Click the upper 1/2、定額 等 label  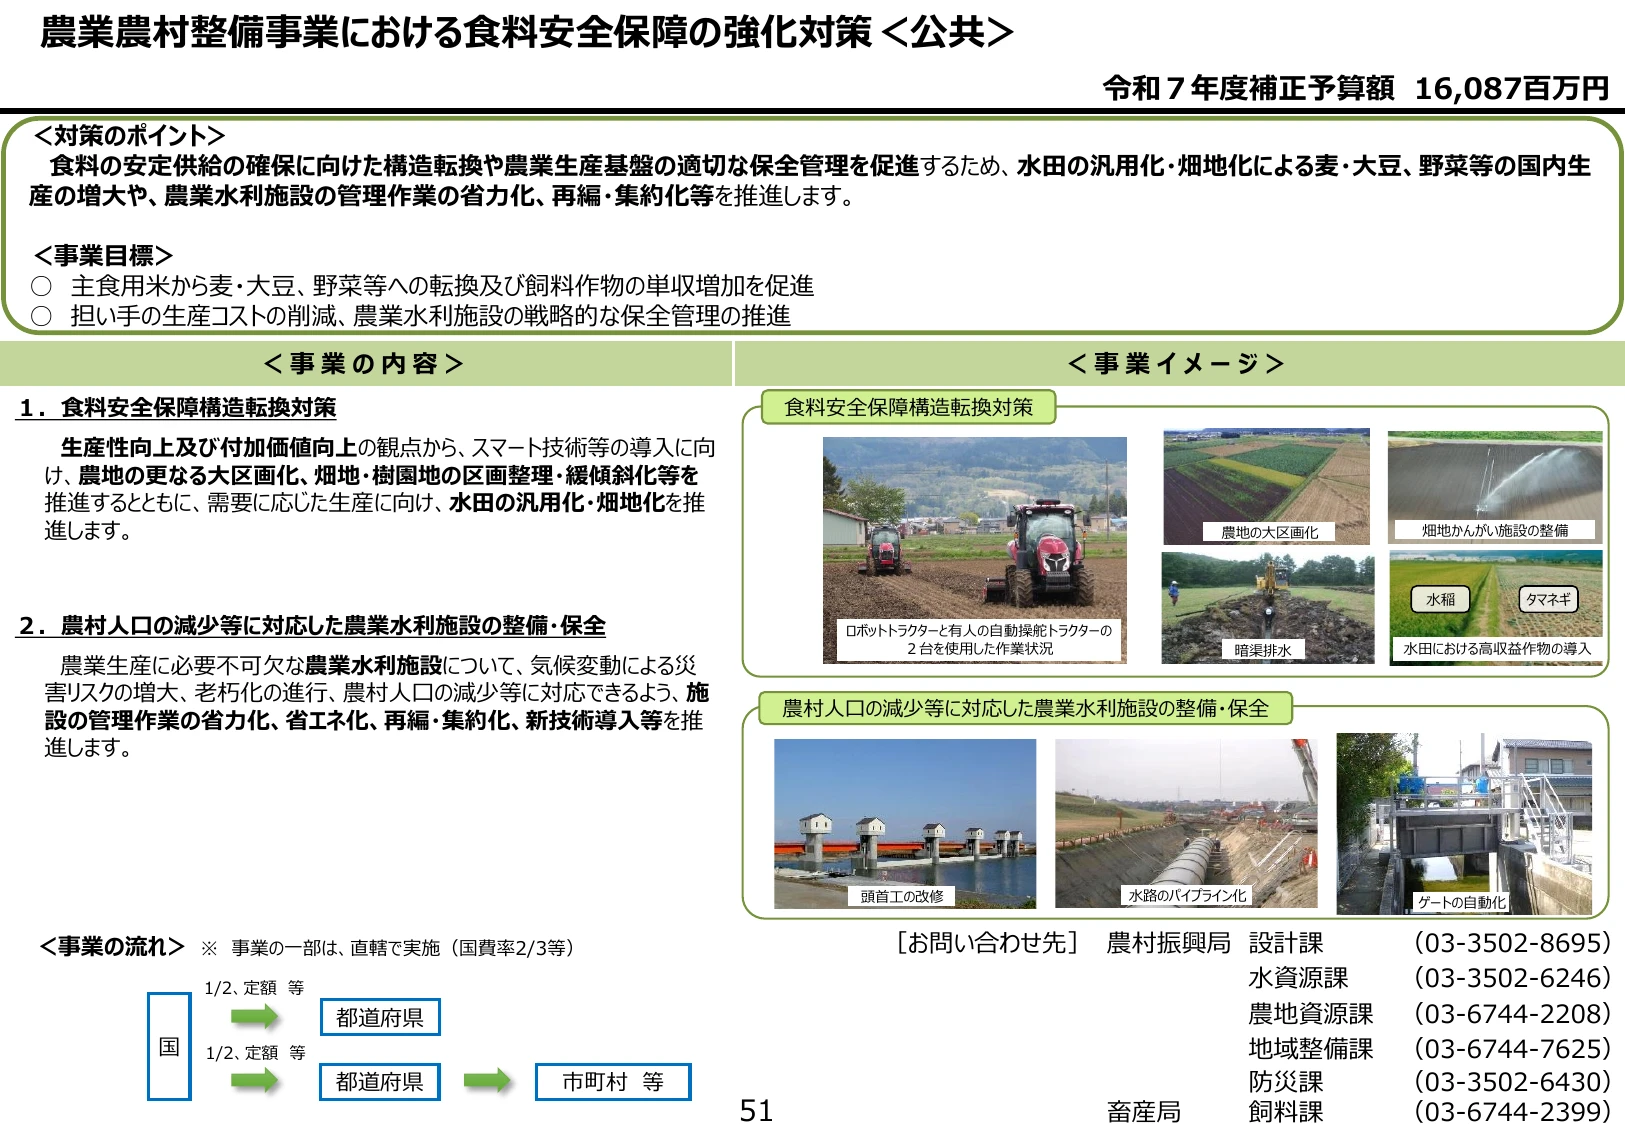coord(254,988)
